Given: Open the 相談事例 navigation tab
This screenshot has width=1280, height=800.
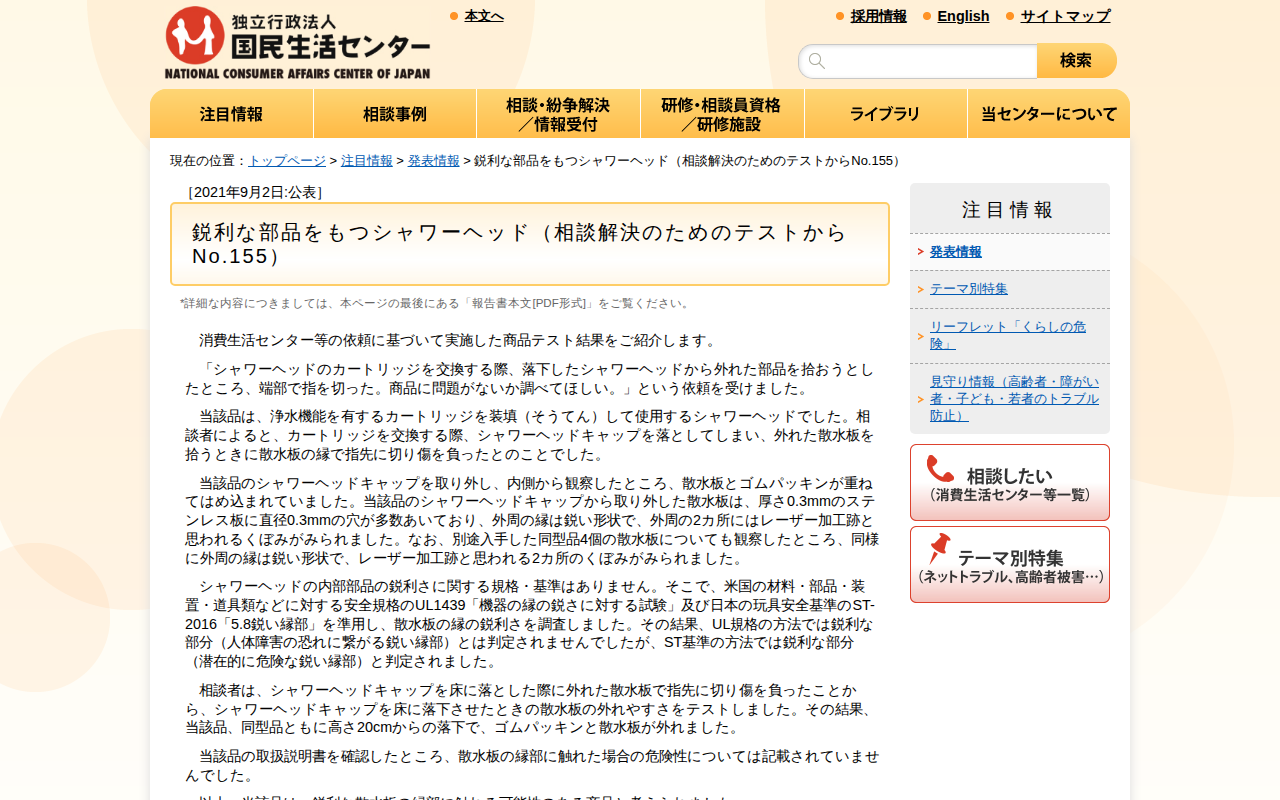Looking at the screenshot, I should (x=395, y=114).
